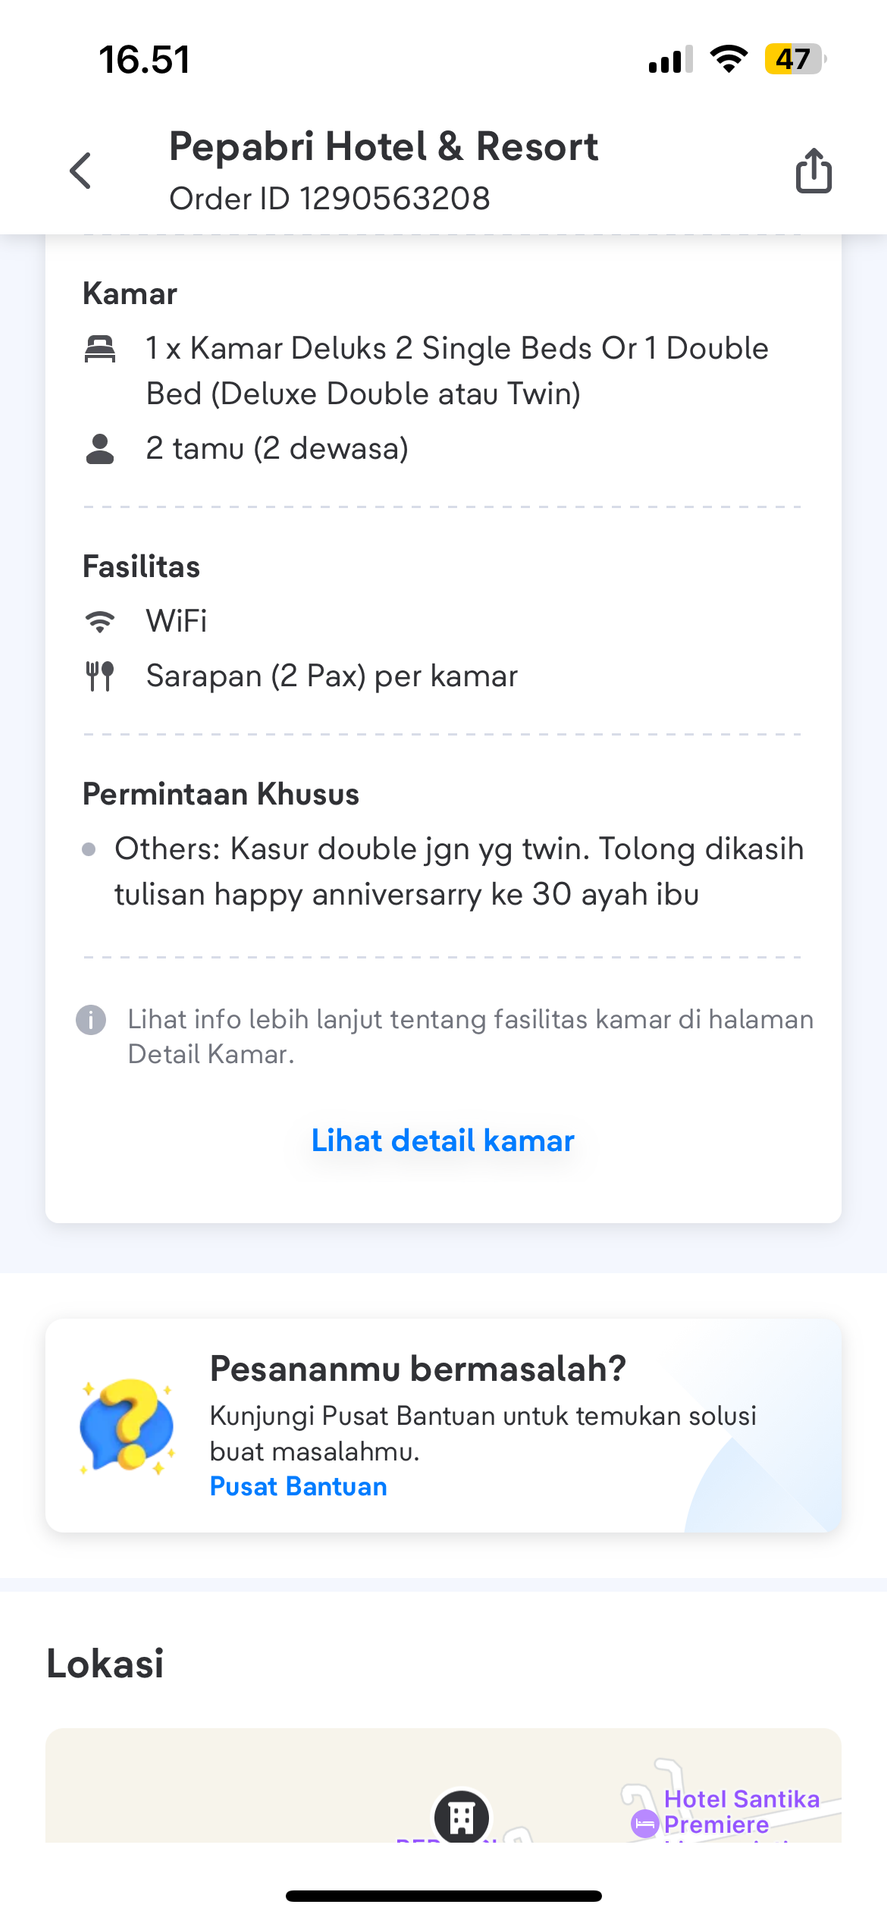The height and width of the screenshot is (1920, 887).
Task: Tap the Kamar Deluks room description
Action: coord(457,371)
